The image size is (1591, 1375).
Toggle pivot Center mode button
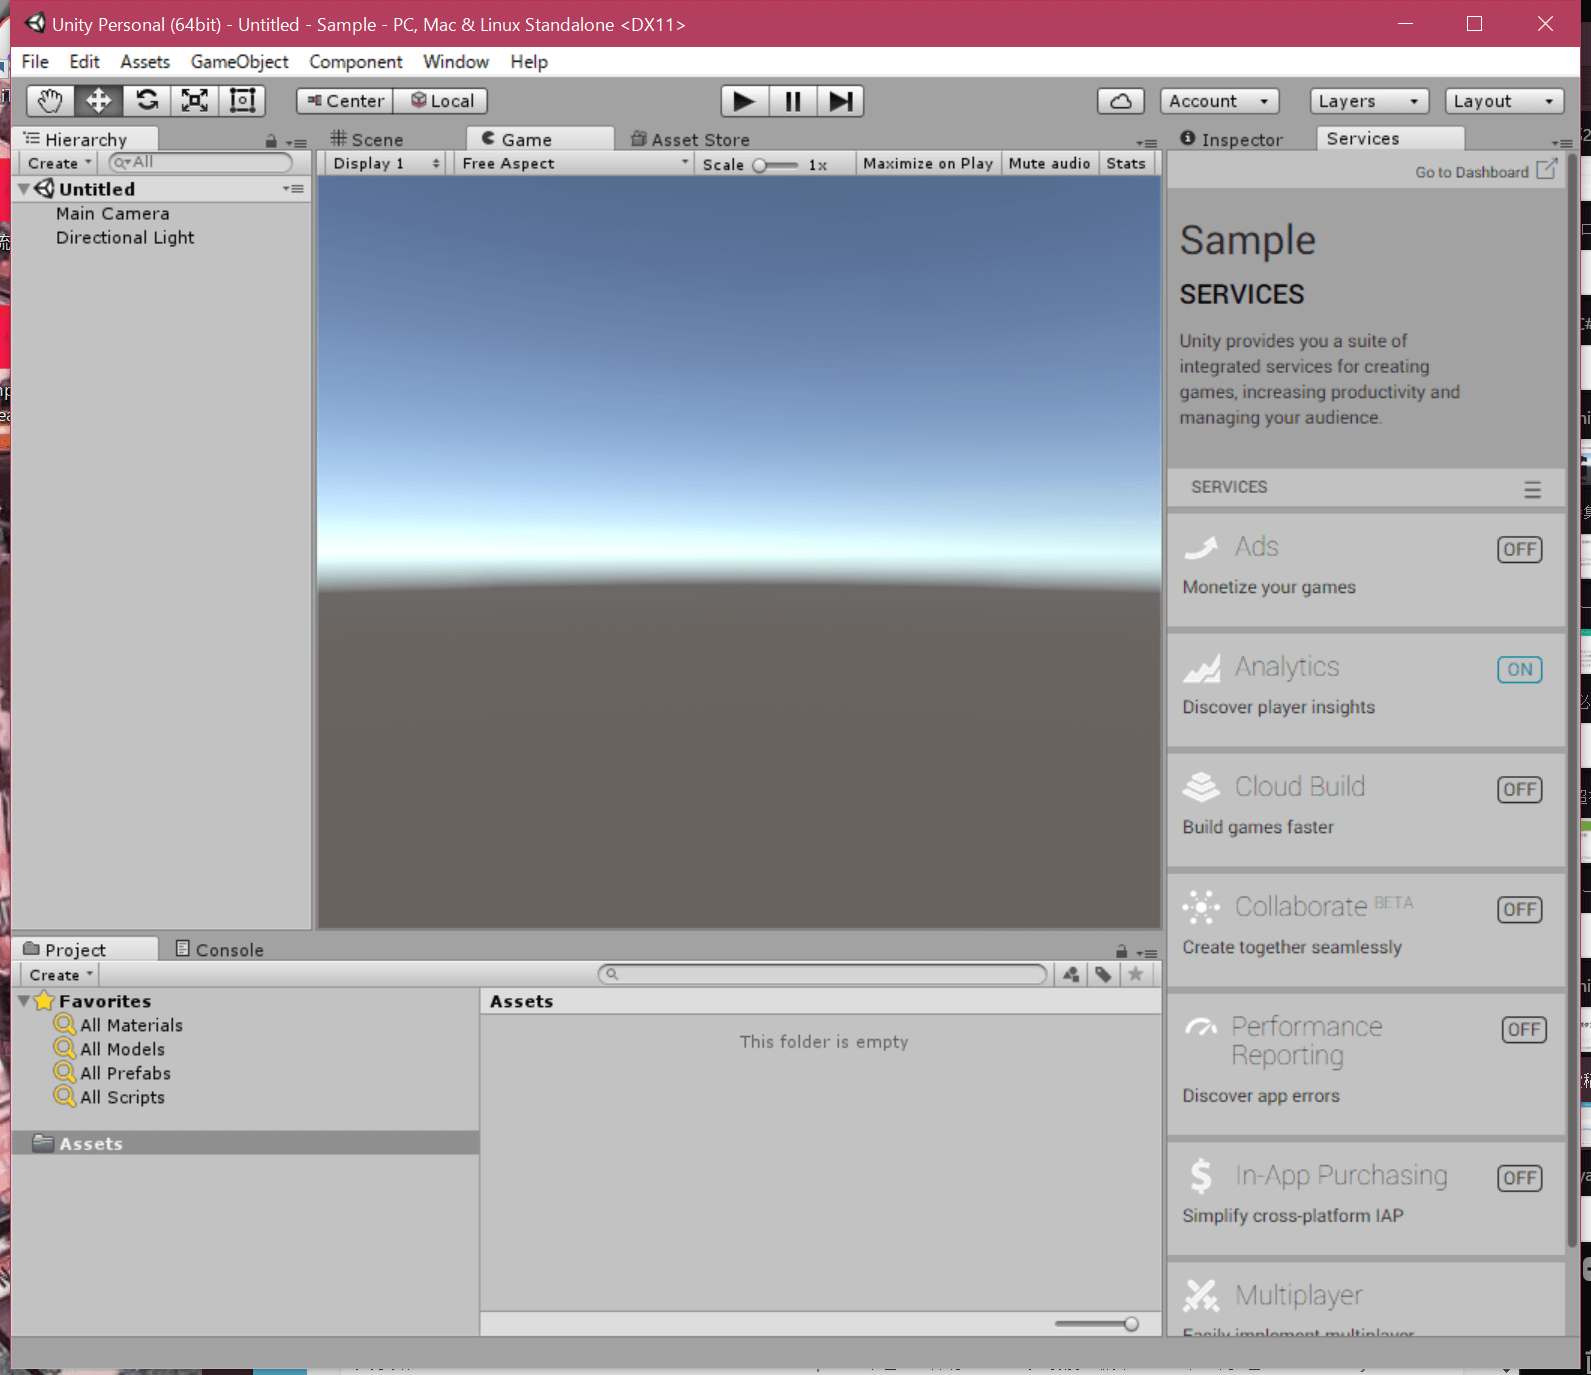pos(345,101)
